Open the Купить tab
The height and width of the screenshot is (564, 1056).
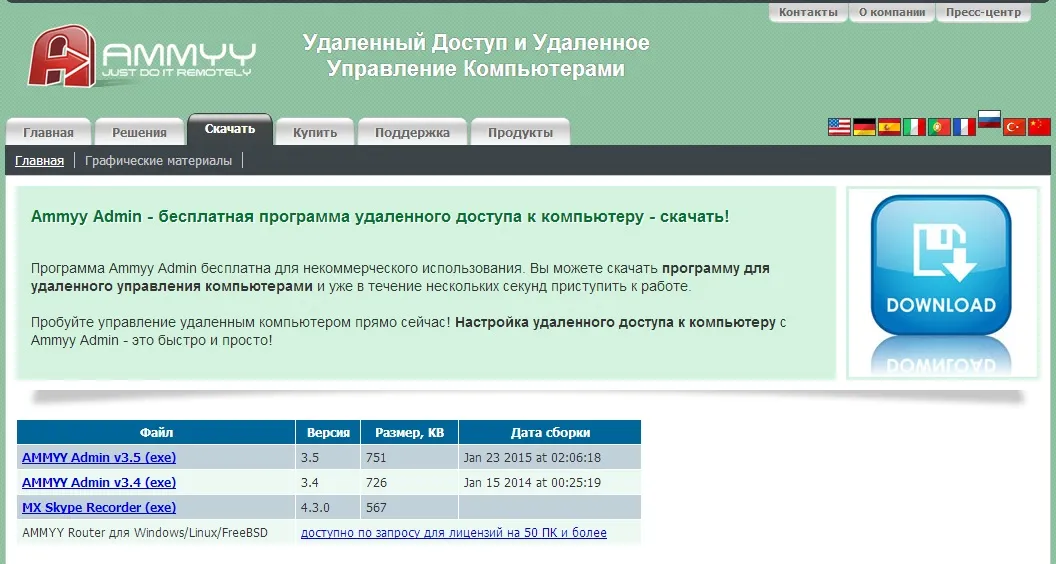click(x=314, y=132)
